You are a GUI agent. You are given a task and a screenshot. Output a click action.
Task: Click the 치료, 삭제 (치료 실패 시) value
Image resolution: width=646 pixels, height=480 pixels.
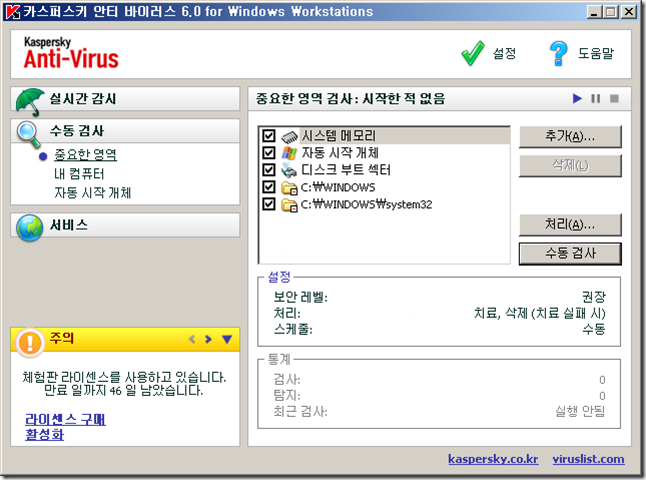pyautogui.click(x=540, y=313)
